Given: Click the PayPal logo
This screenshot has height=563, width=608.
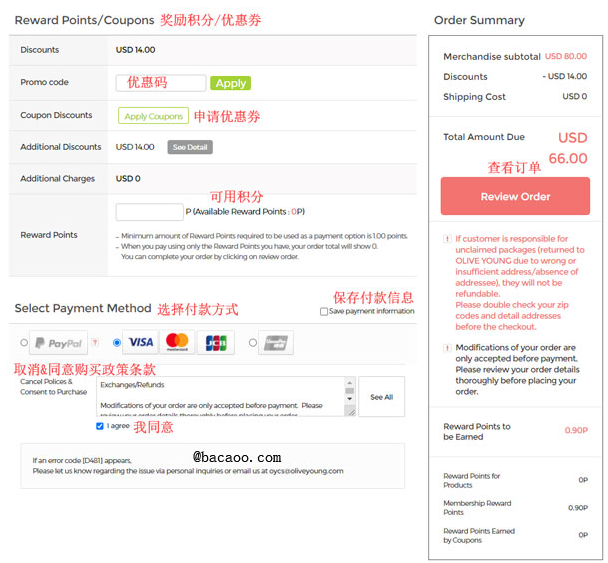Looking at the screenshot, I should click(x=59, y=343).
